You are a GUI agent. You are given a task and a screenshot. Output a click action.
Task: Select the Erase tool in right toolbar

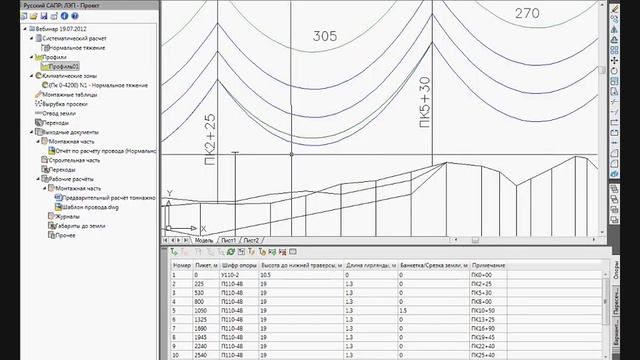click(x=614, y=9)
